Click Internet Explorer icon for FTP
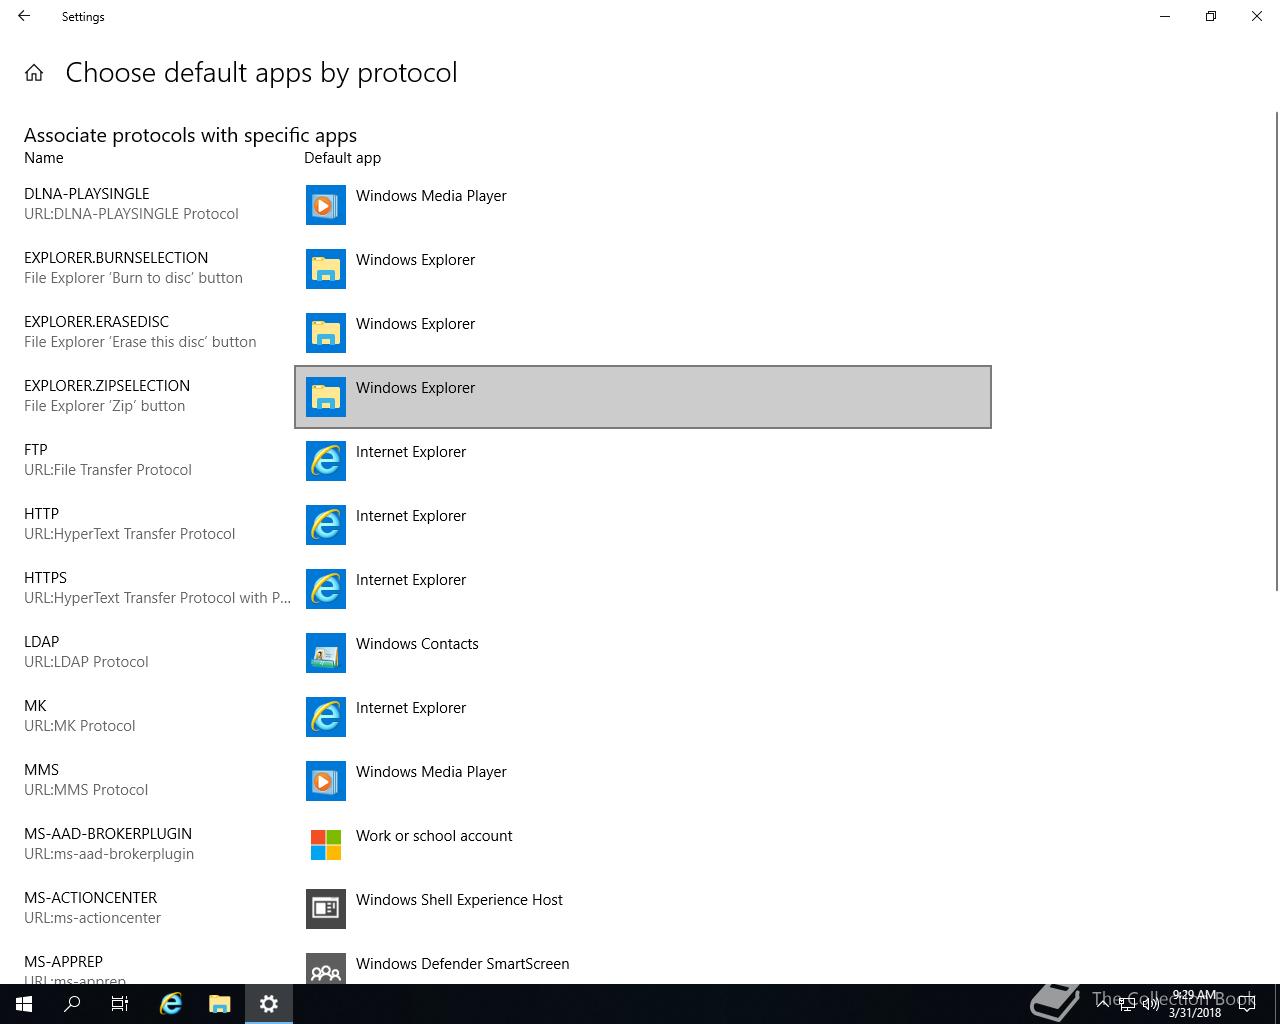This screenshot has width=1280, height=1024. pyautogui.click(x=326, y=461)
